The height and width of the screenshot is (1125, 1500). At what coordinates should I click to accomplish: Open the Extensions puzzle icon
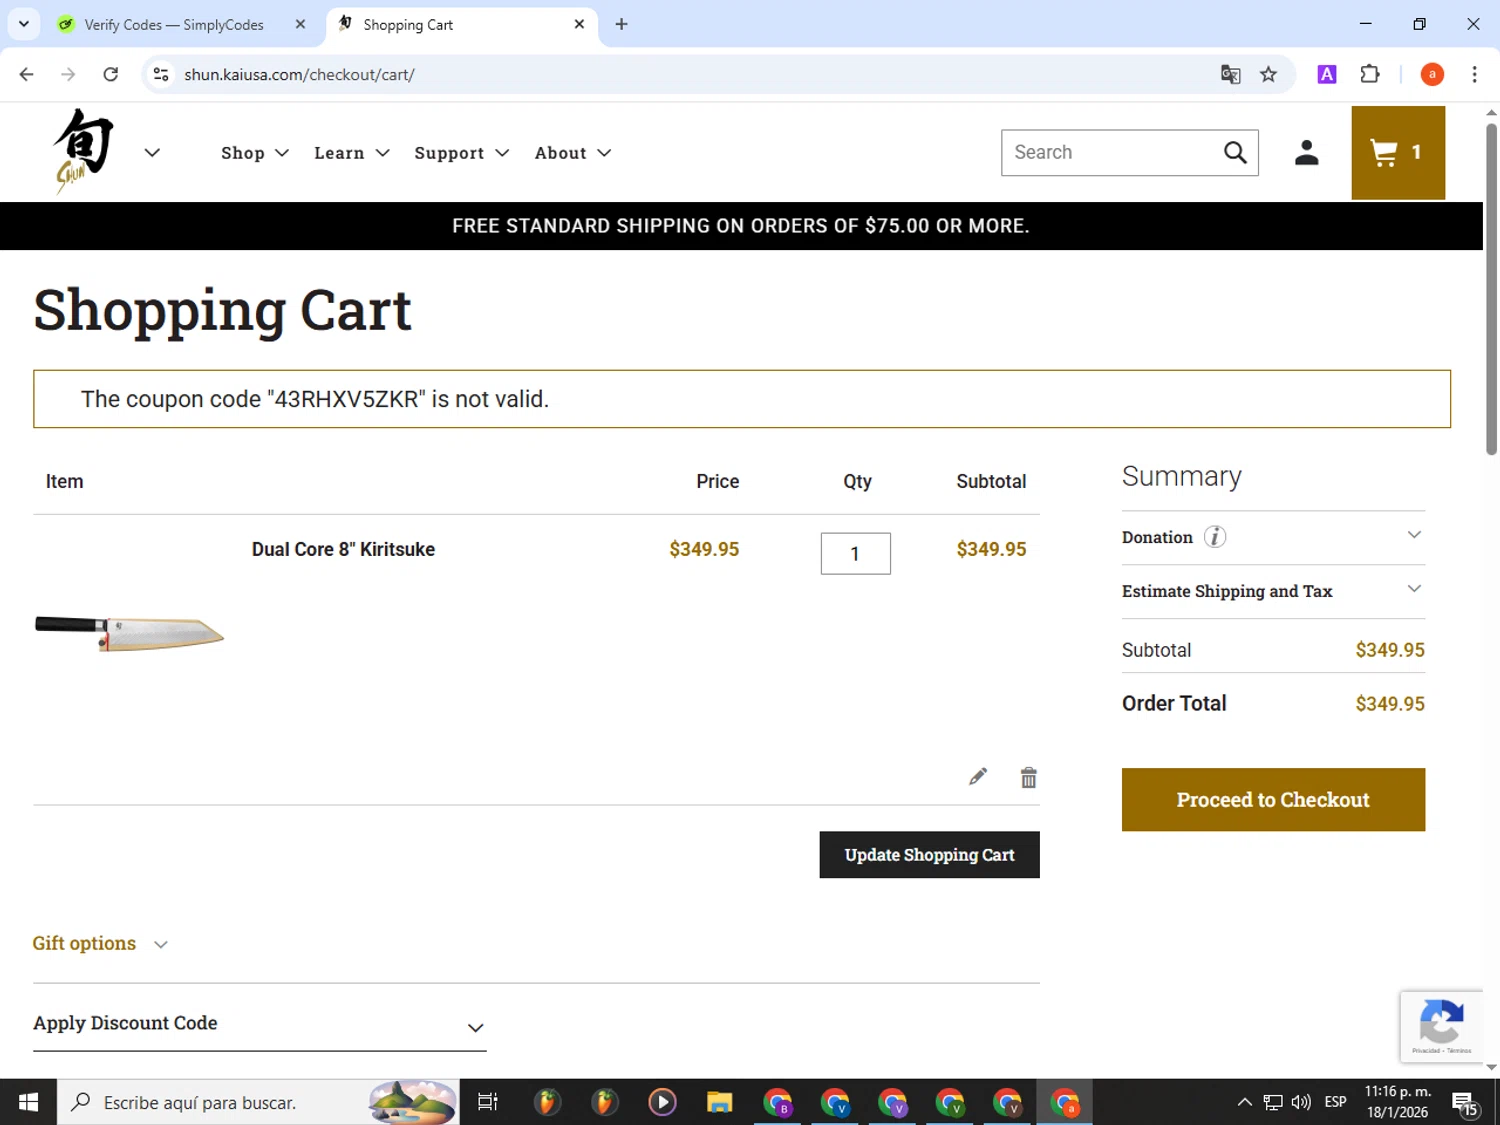point(1370,74)
